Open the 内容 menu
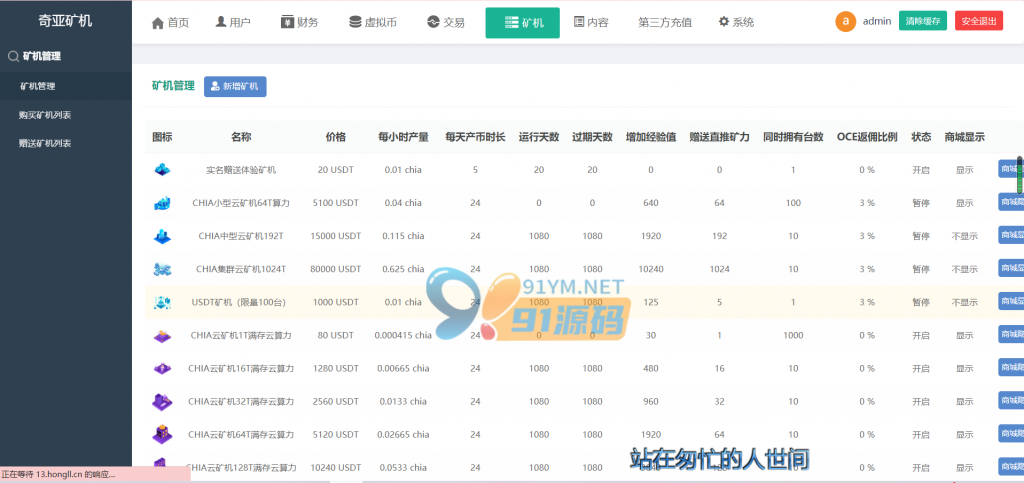The image size is (1024, 483). pos(591,22)
